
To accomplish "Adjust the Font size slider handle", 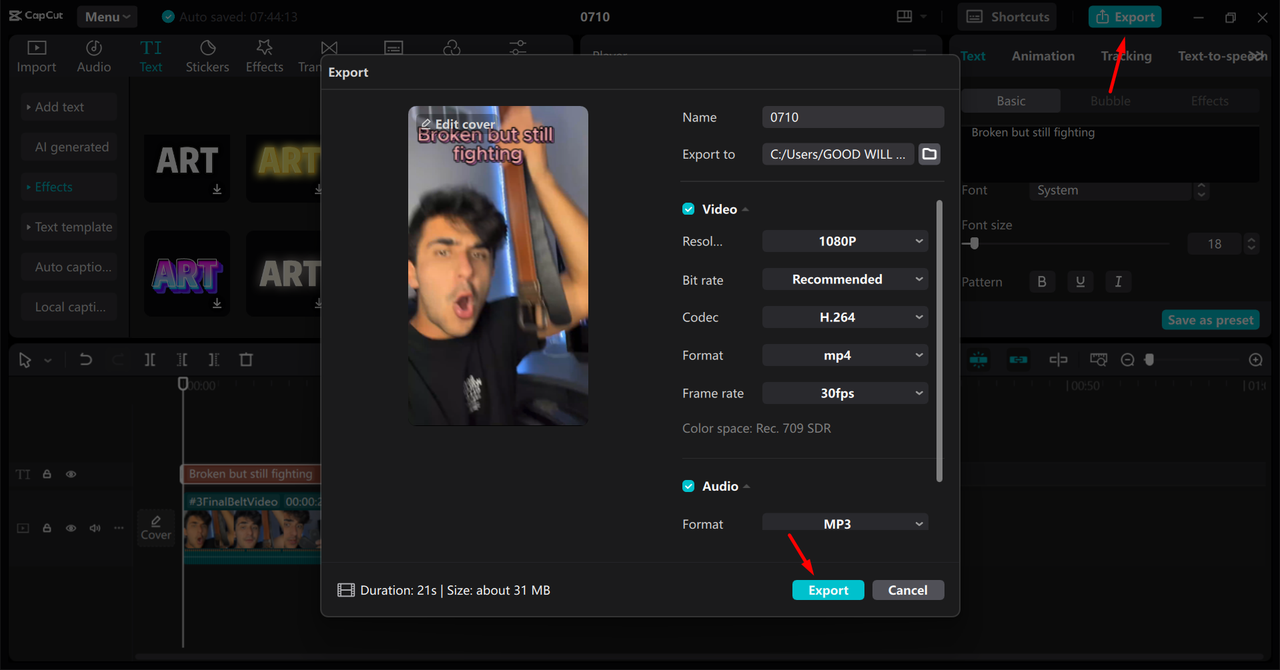I will [x=974, y=243].
